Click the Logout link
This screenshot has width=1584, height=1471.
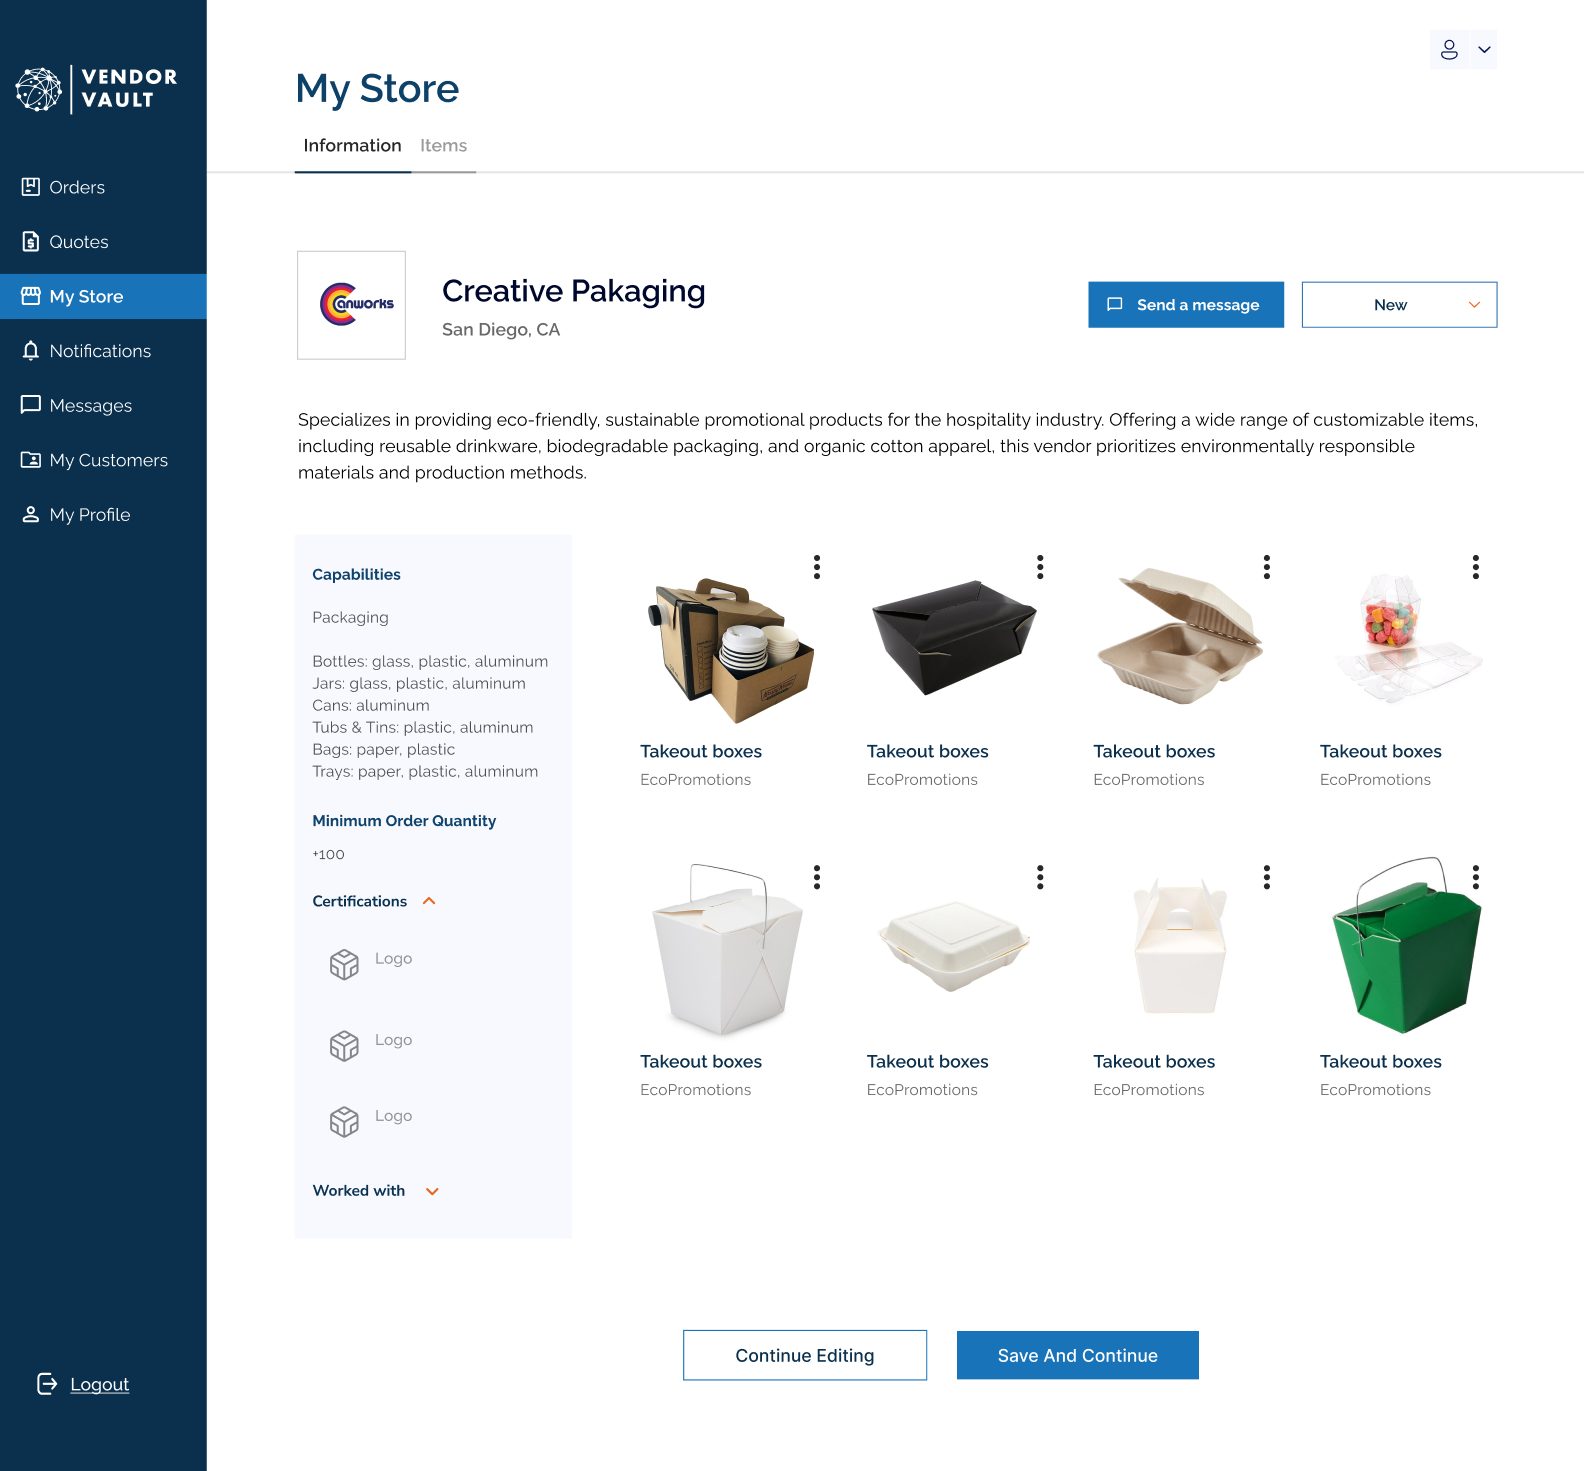coord(99,1384)
